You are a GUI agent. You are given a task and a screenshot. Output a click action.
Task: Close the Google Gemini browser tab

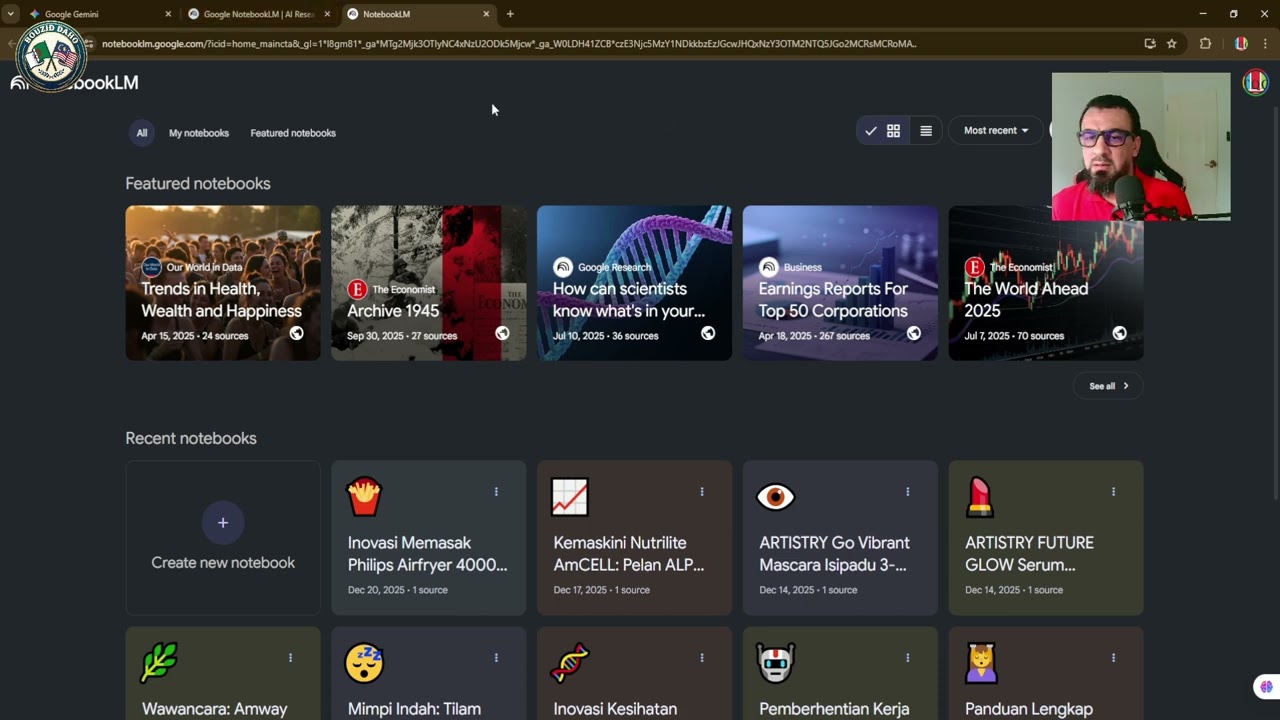point(168,14)
